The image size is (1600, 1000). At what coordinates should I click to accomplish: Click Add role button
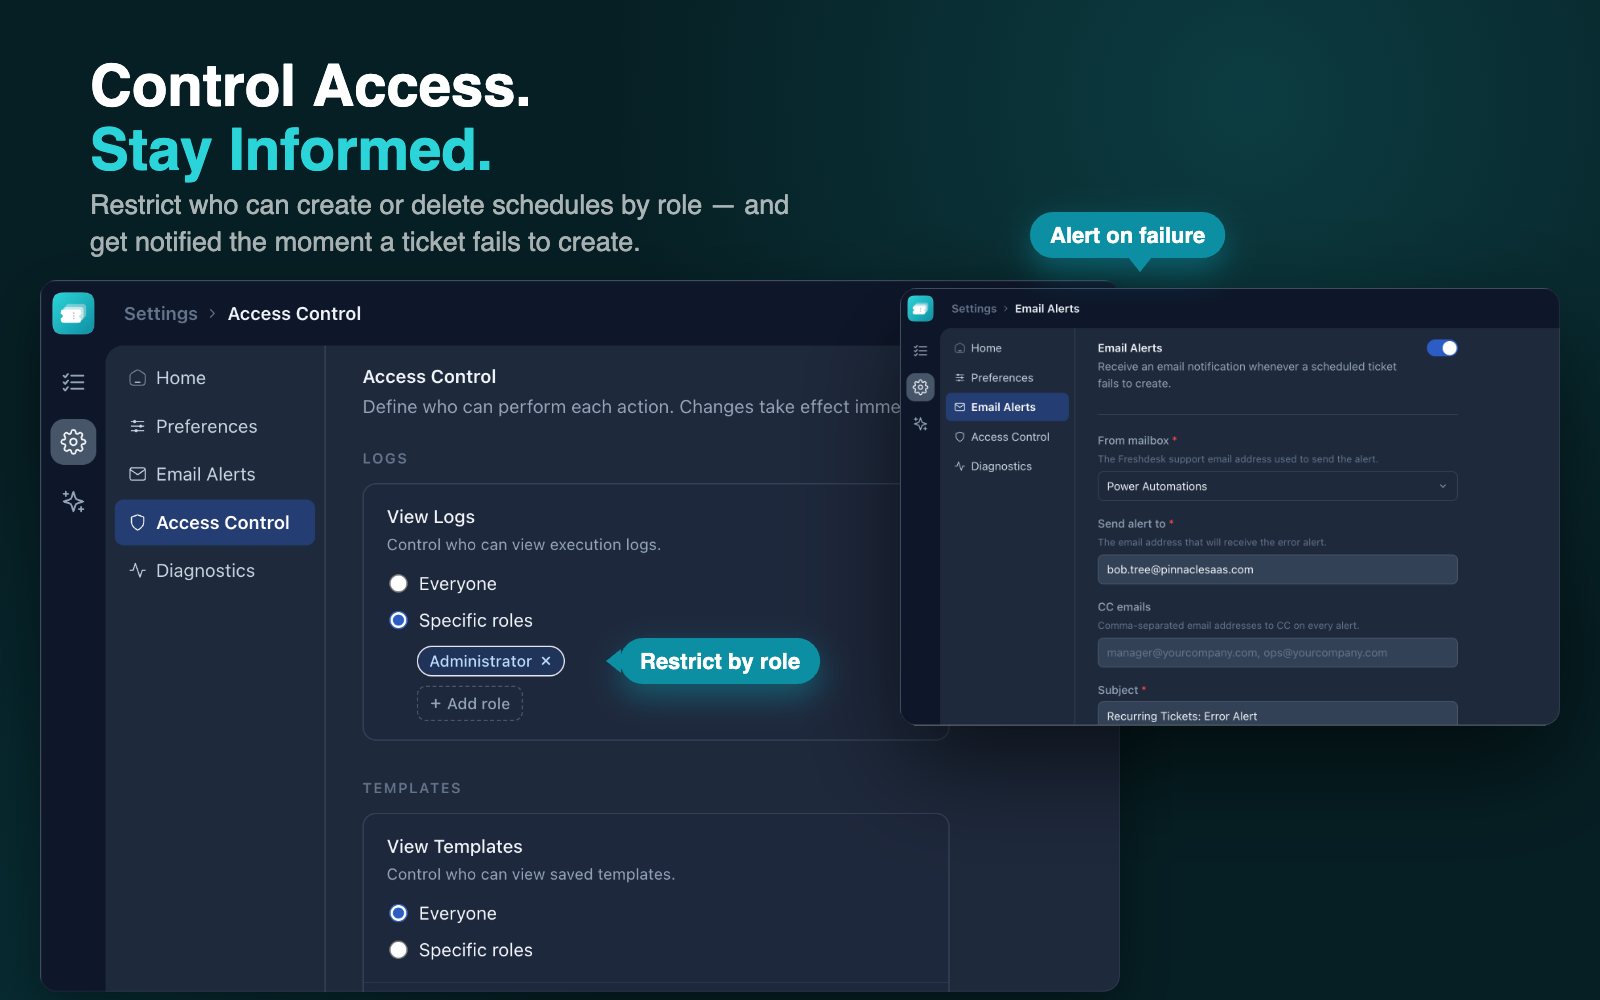470,704
